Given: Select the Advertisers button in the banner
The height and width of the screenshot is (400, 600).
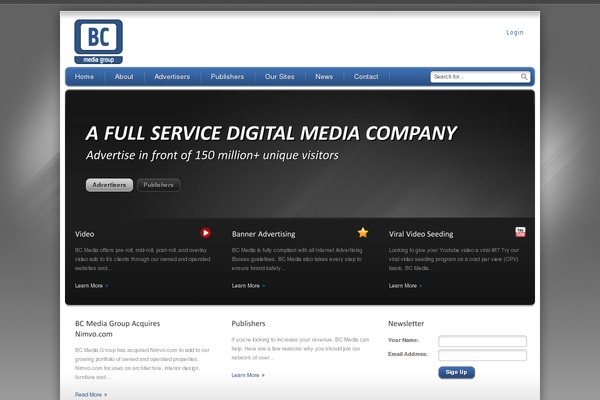Looking at the screenshot, I should click(x=109, y=185).
